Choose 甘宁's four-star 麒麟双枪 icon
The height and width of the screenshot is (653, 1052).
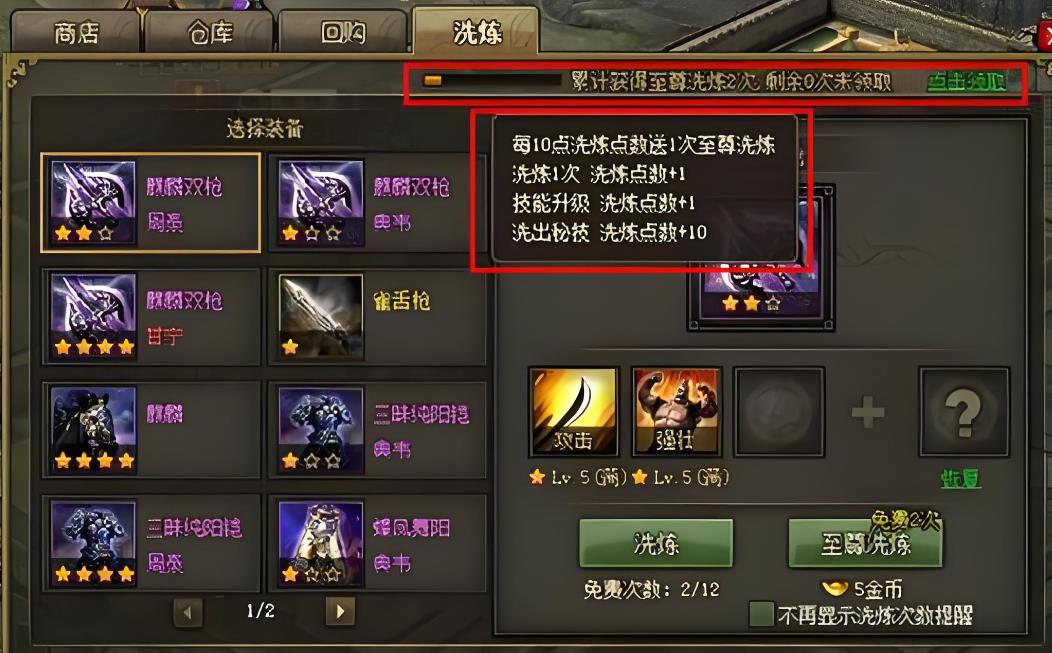tap(93, 317)
